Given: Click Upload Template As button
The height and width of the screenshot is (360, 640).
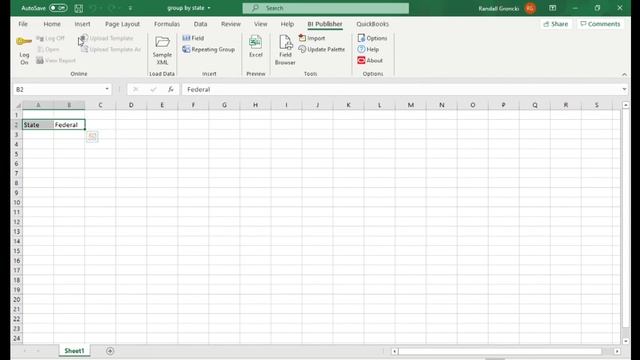Looking at the screenshot, I should pyautogui.click(x=111, y=49).
